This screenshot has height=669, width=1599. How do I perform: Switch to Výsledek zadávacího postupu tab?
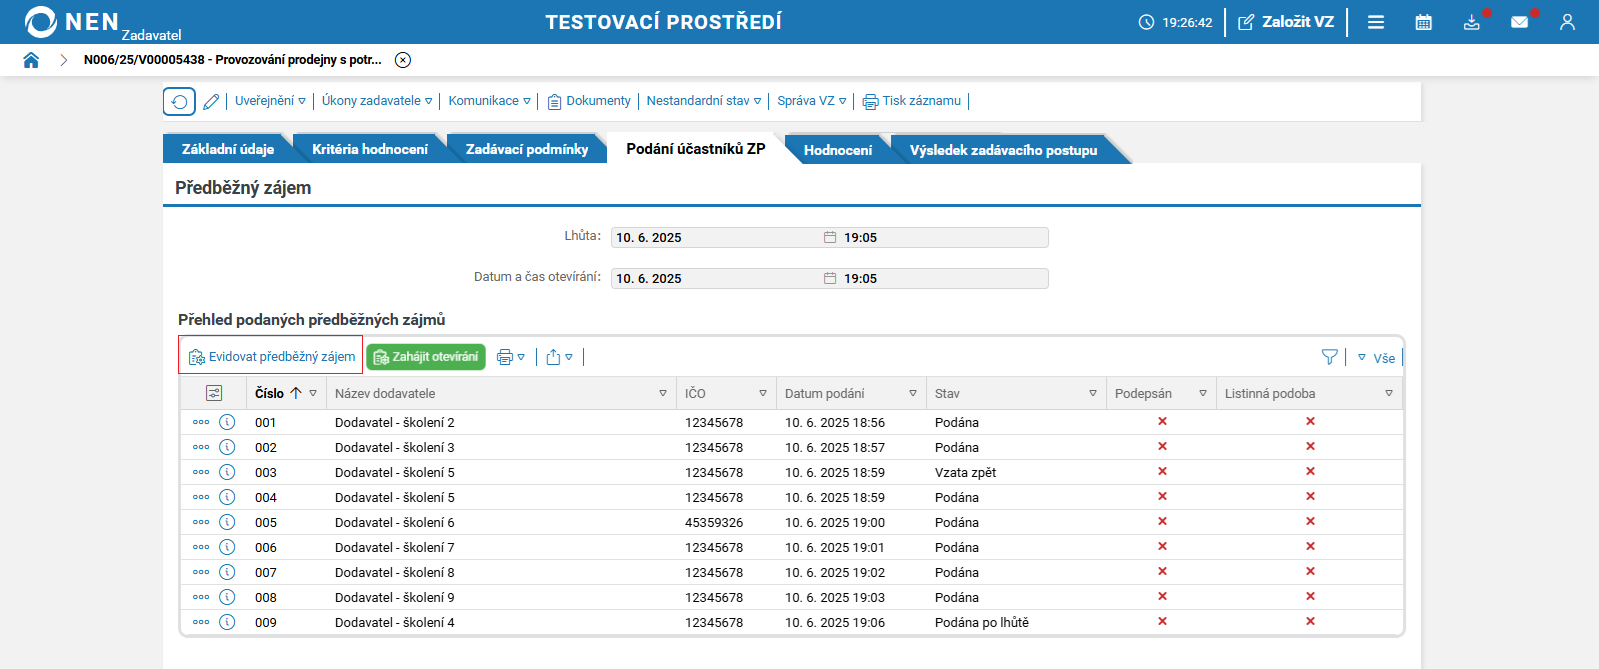(1003, 150)
